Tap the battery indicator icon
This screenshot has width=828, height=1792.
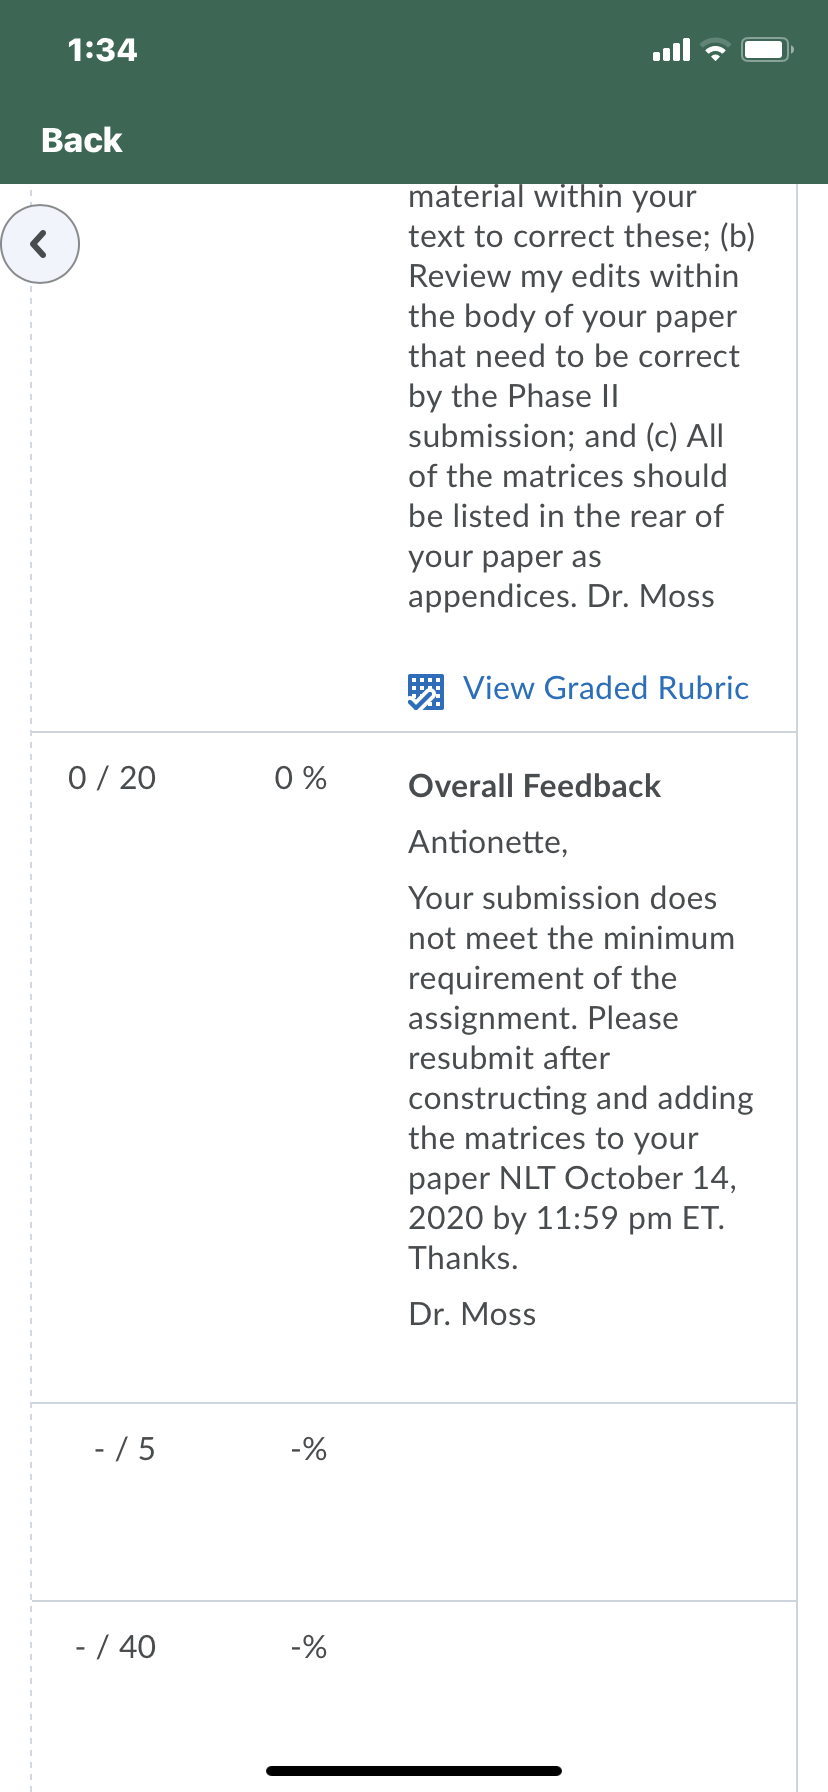pos(767,50)
